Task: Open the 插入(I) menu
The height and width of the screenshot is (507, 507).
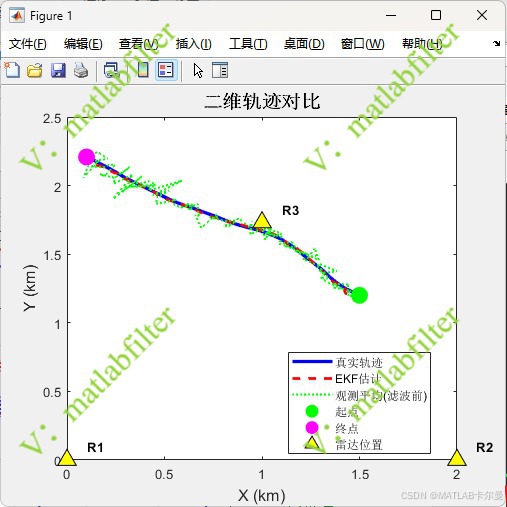Action: [194, 44]
